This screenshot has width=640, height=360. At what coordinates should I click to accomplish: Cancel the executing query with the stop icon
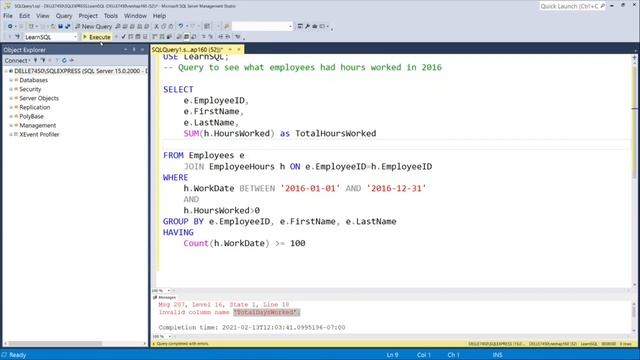point(116,37)
